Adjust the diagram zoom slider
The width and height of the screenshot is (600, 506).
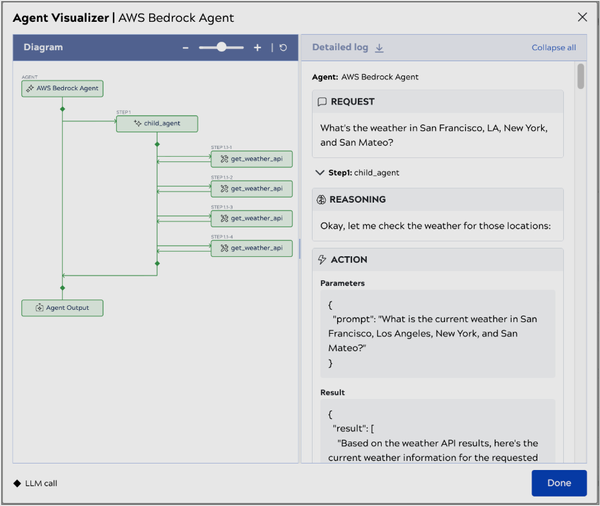coord(222,47)
